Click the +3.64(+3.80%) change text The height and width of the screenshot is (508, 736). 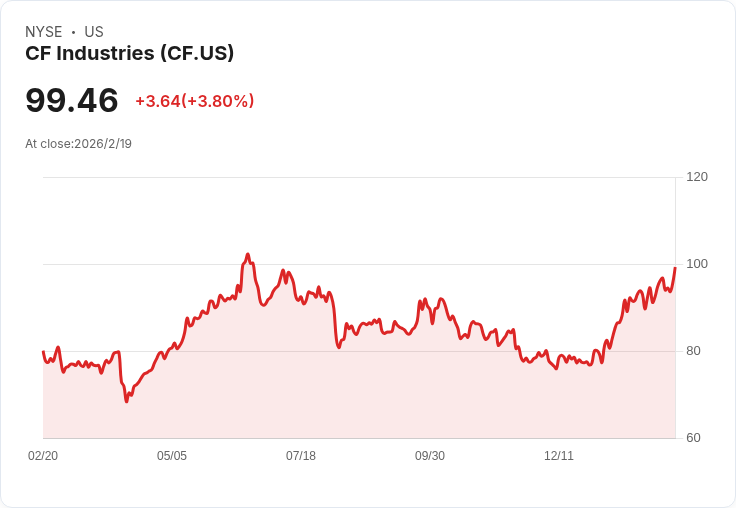coord(195,101)
